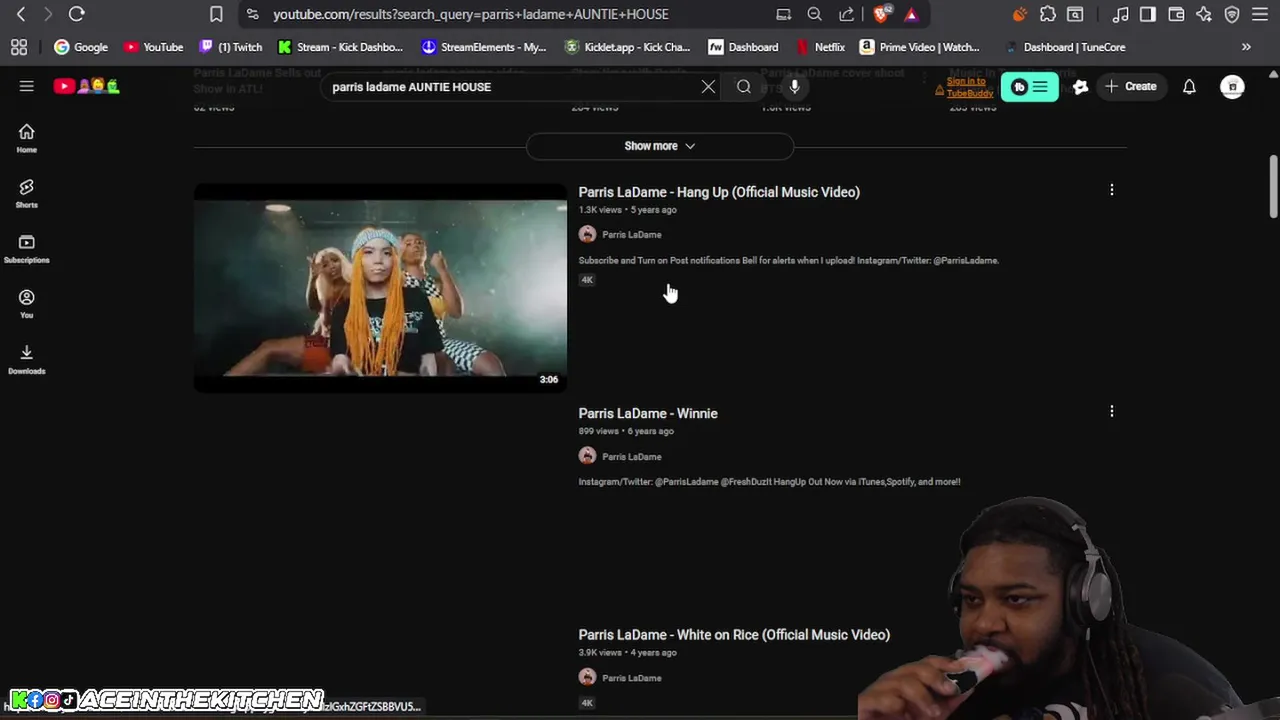Open the You section in sidebar
Viewport: 1280px width, 720px height.
[x=27, y=304]
